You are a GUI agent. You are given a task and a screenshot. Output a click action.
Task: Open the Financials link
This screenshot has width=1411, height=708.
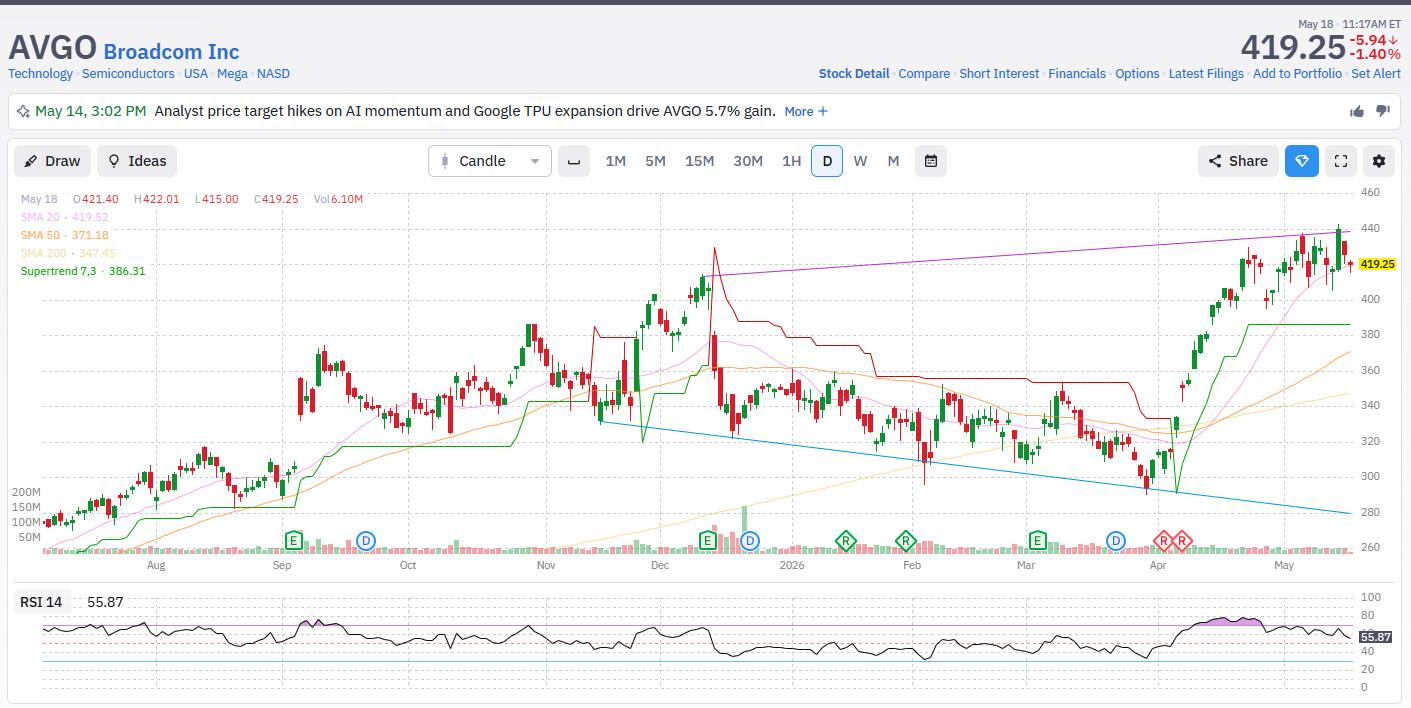1077,74
